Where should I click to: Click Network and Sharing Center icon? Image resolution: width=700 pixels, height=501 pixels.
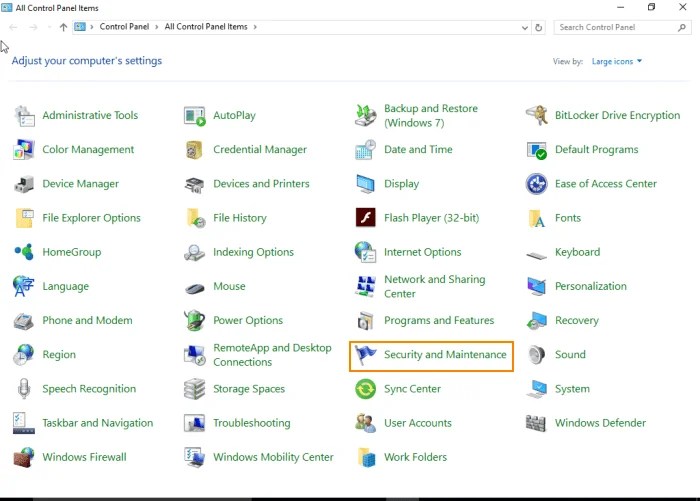click(x=366, y=286)
